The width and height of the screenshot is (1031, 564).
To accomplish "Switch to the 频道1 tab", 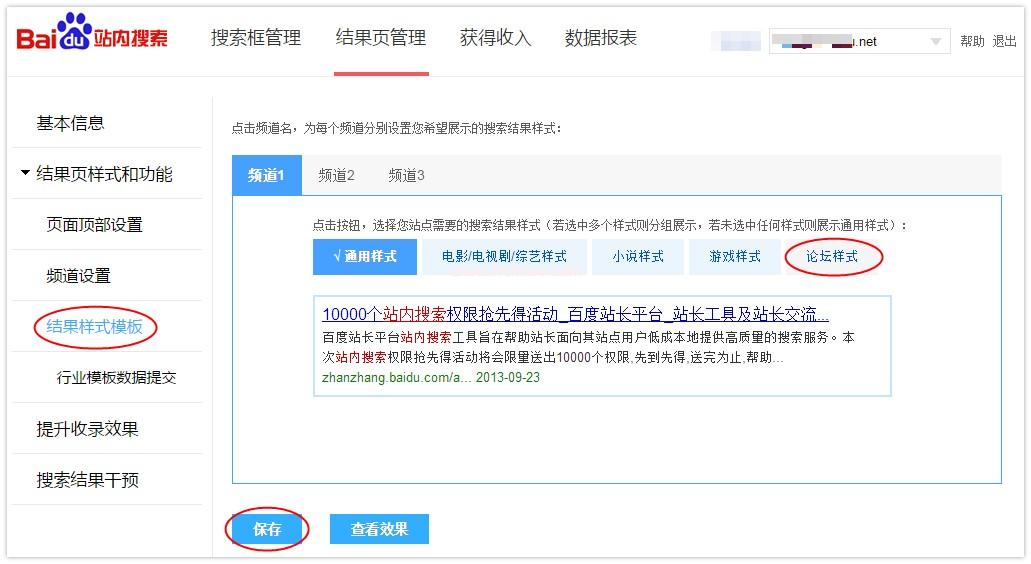I will (x=267, y=176).
